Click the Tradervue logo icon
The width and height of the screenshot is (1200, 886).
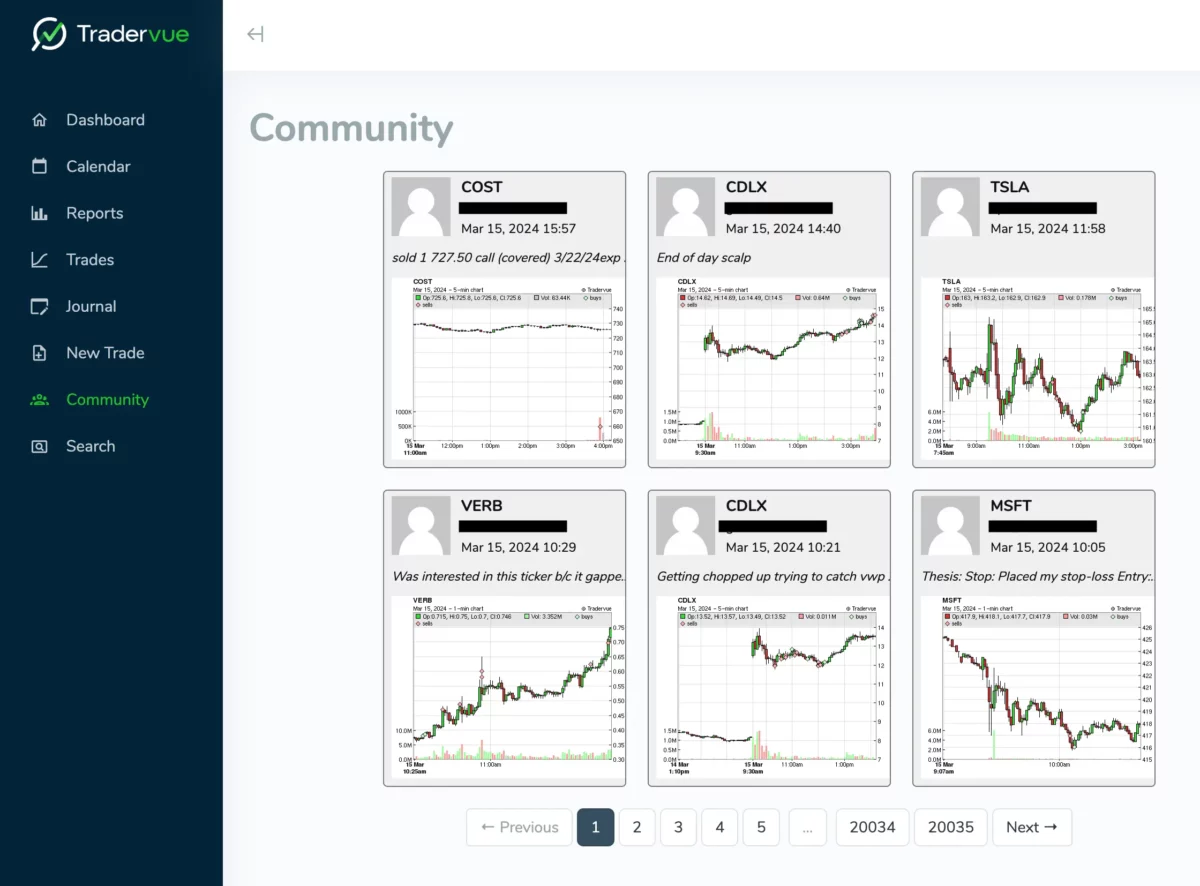(x=49, y=35)
